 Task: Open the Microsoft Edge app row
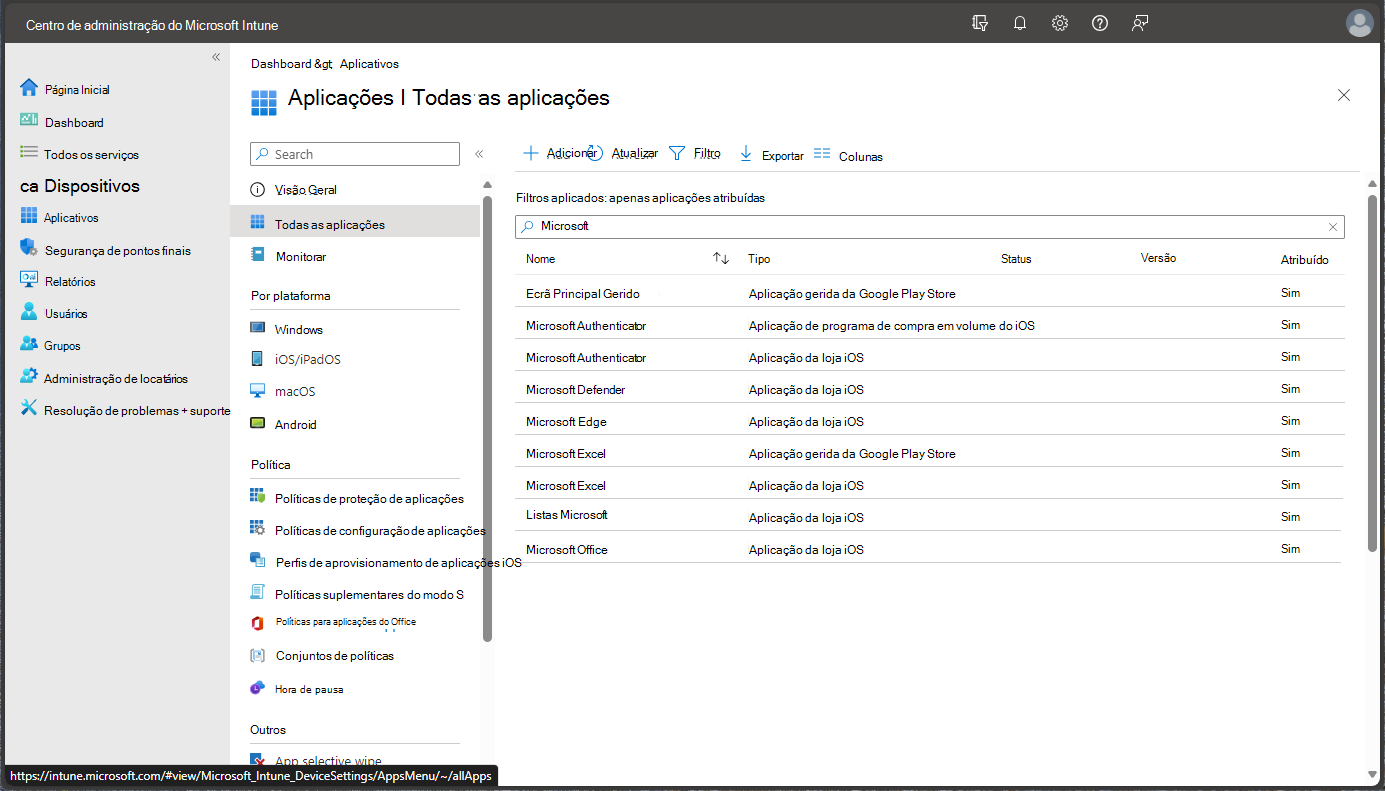(x=930, y=421)
